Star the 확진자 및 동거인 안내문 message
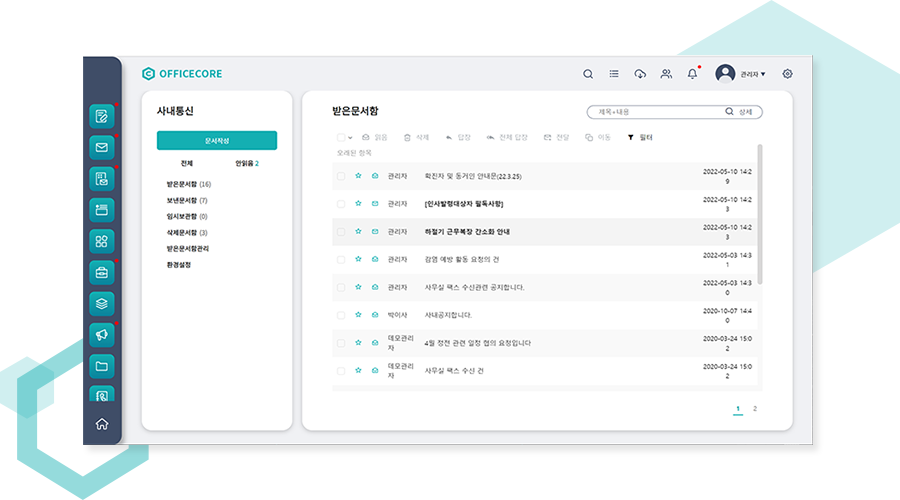The image size is (900, 500). 358,176
